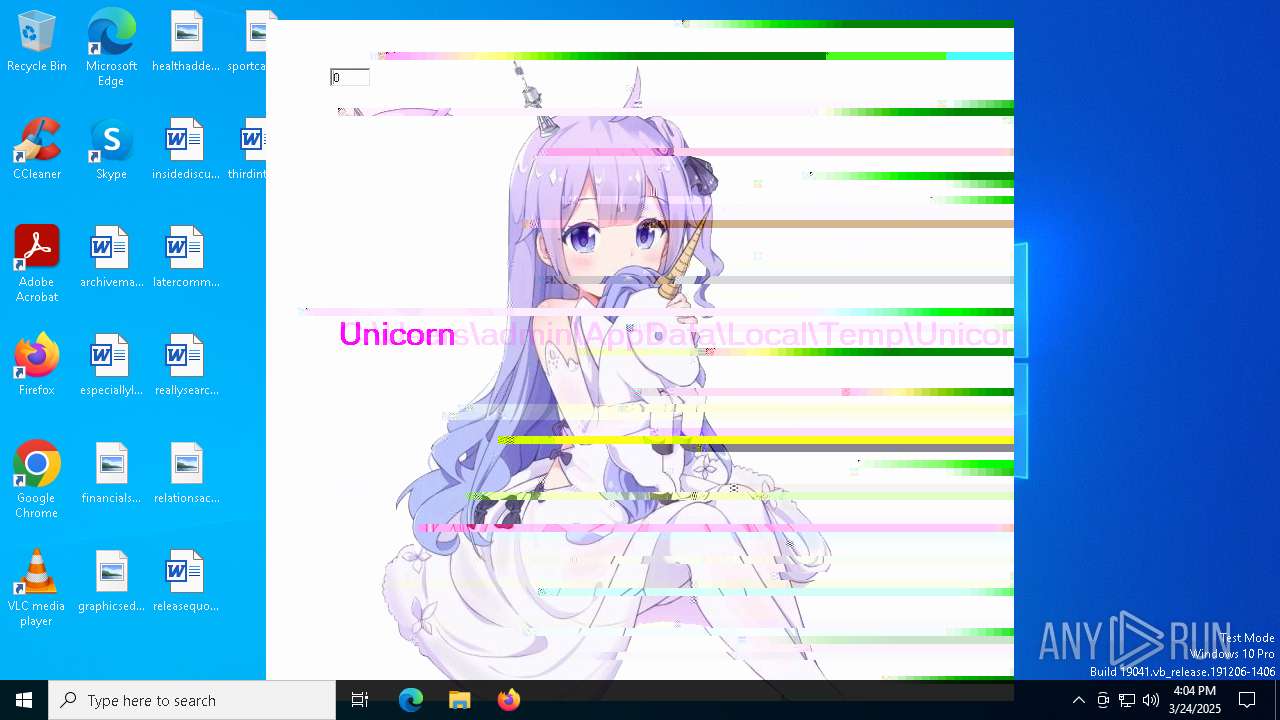This screenshot has height=720, width=1280.
Task: Select financials... image file
Action: click(x=111, y=474)
